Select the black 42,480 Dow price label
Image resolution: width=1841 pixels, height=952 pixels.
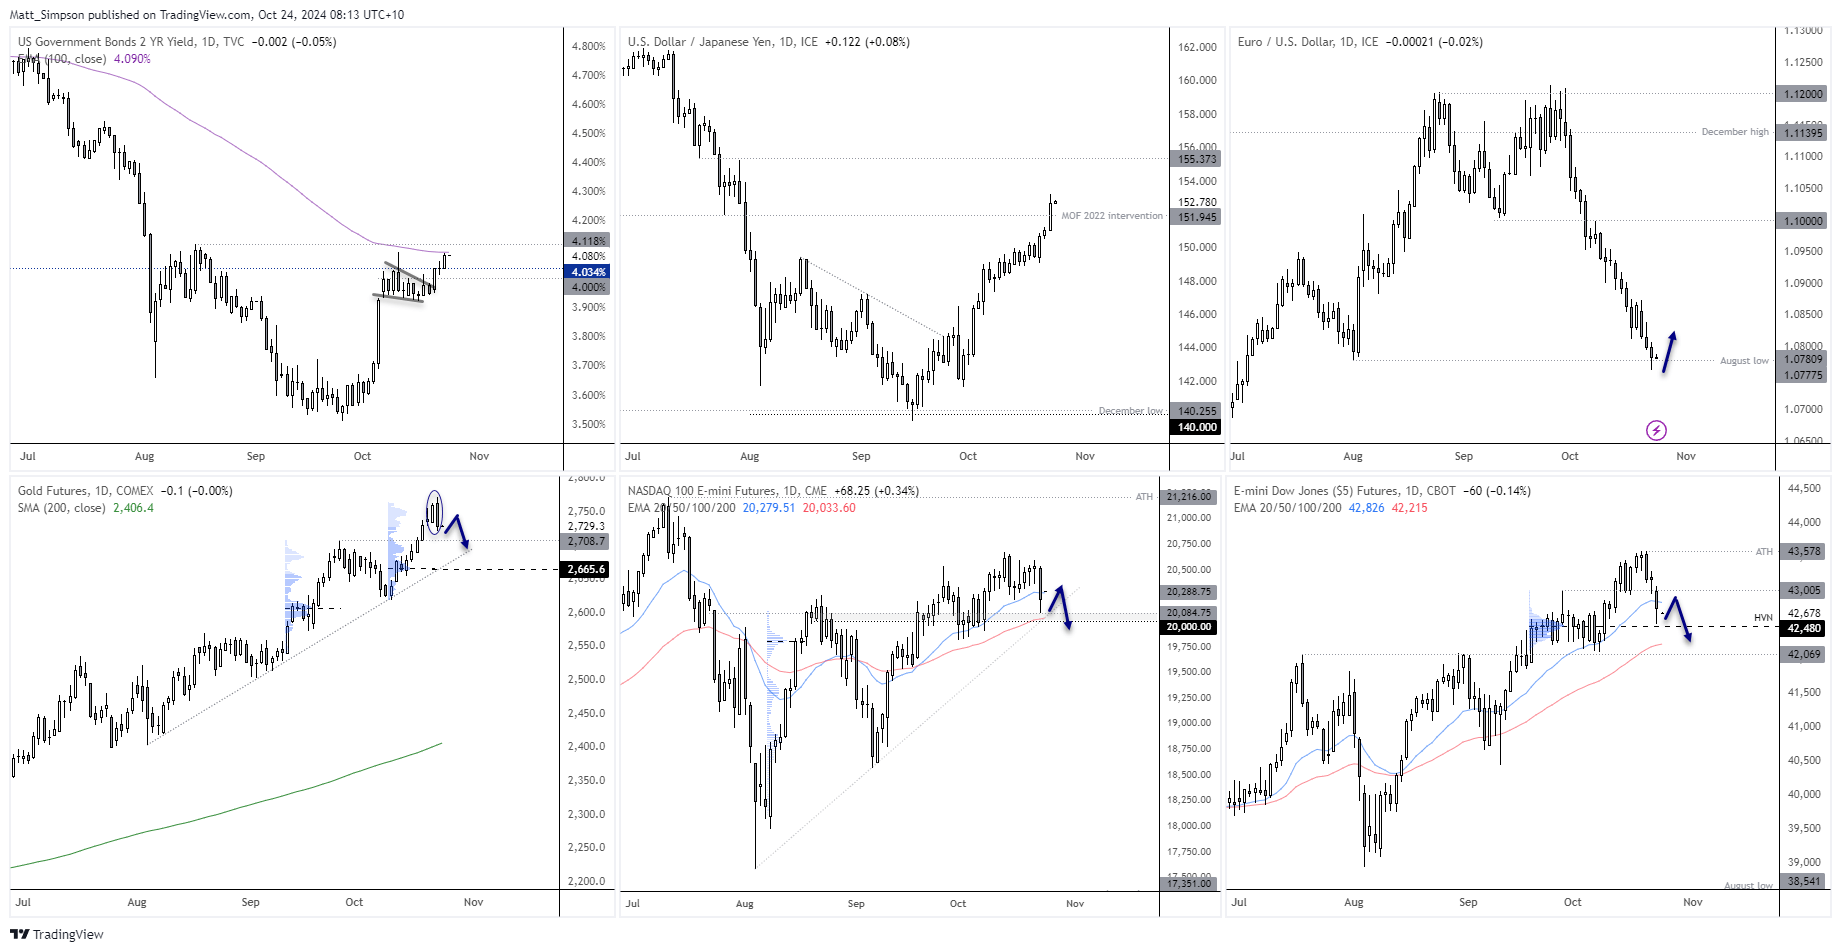click(1804, 628)
